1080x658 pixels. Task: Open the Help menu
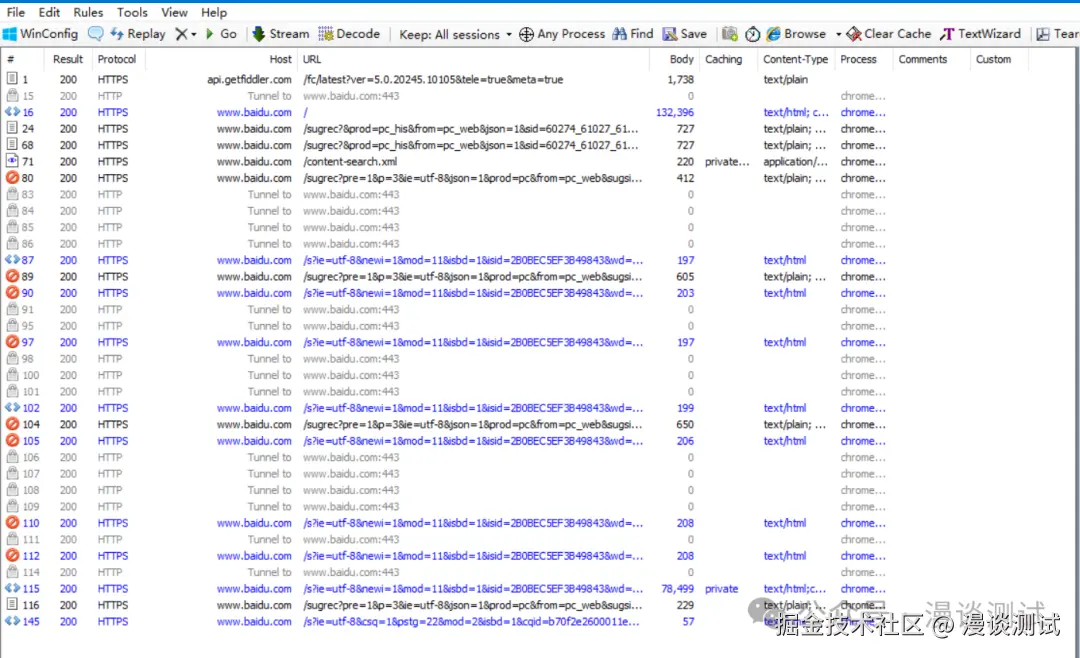(x=214, y=12)
